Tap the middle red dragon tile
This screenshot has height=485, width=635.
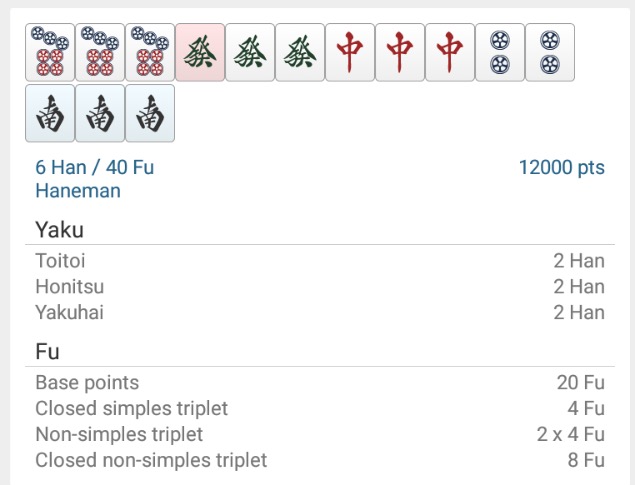coord(400,52)
